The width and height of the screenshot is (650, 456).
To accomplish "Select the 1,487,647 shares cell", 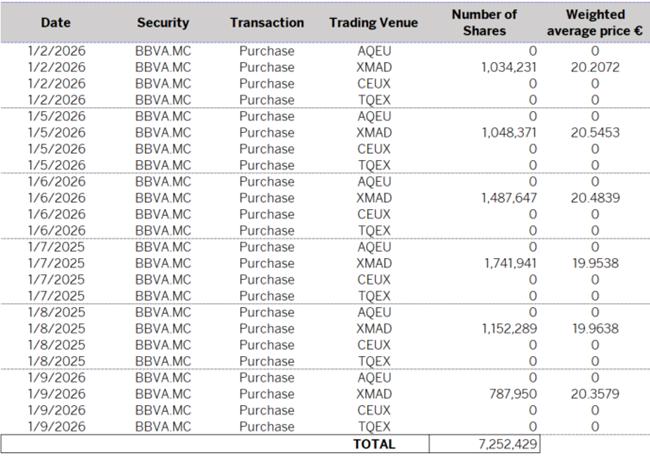I will (508, 198).
